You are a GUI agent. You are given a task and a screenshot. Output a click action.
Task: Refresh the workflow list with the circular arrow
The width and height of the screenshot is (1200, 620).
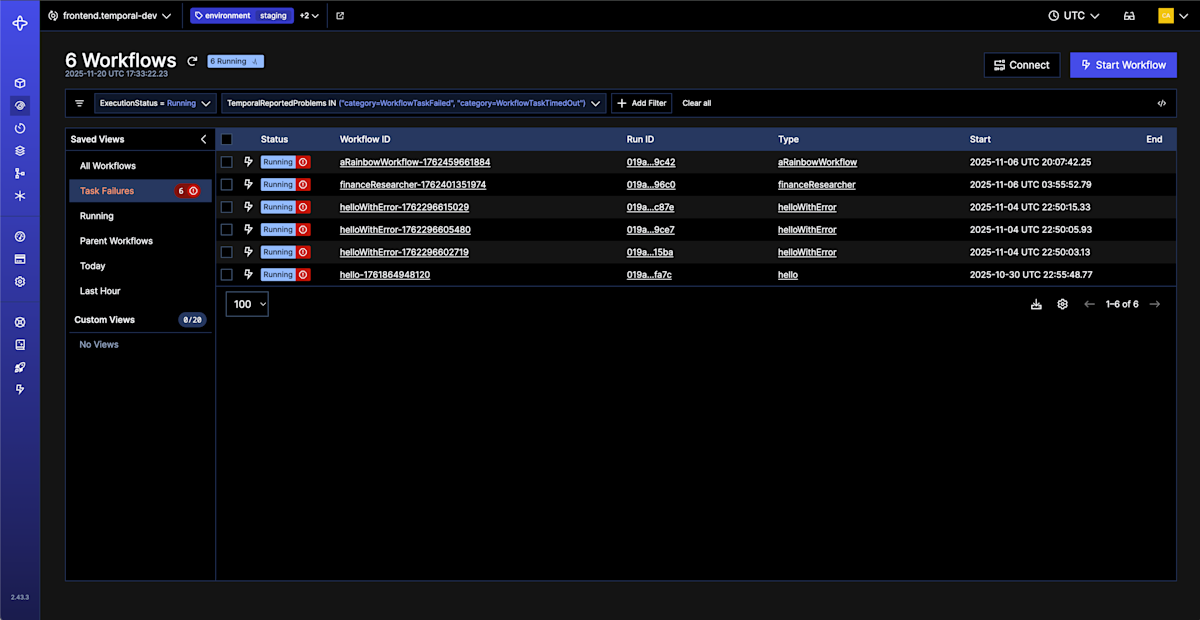coord(193,62)
